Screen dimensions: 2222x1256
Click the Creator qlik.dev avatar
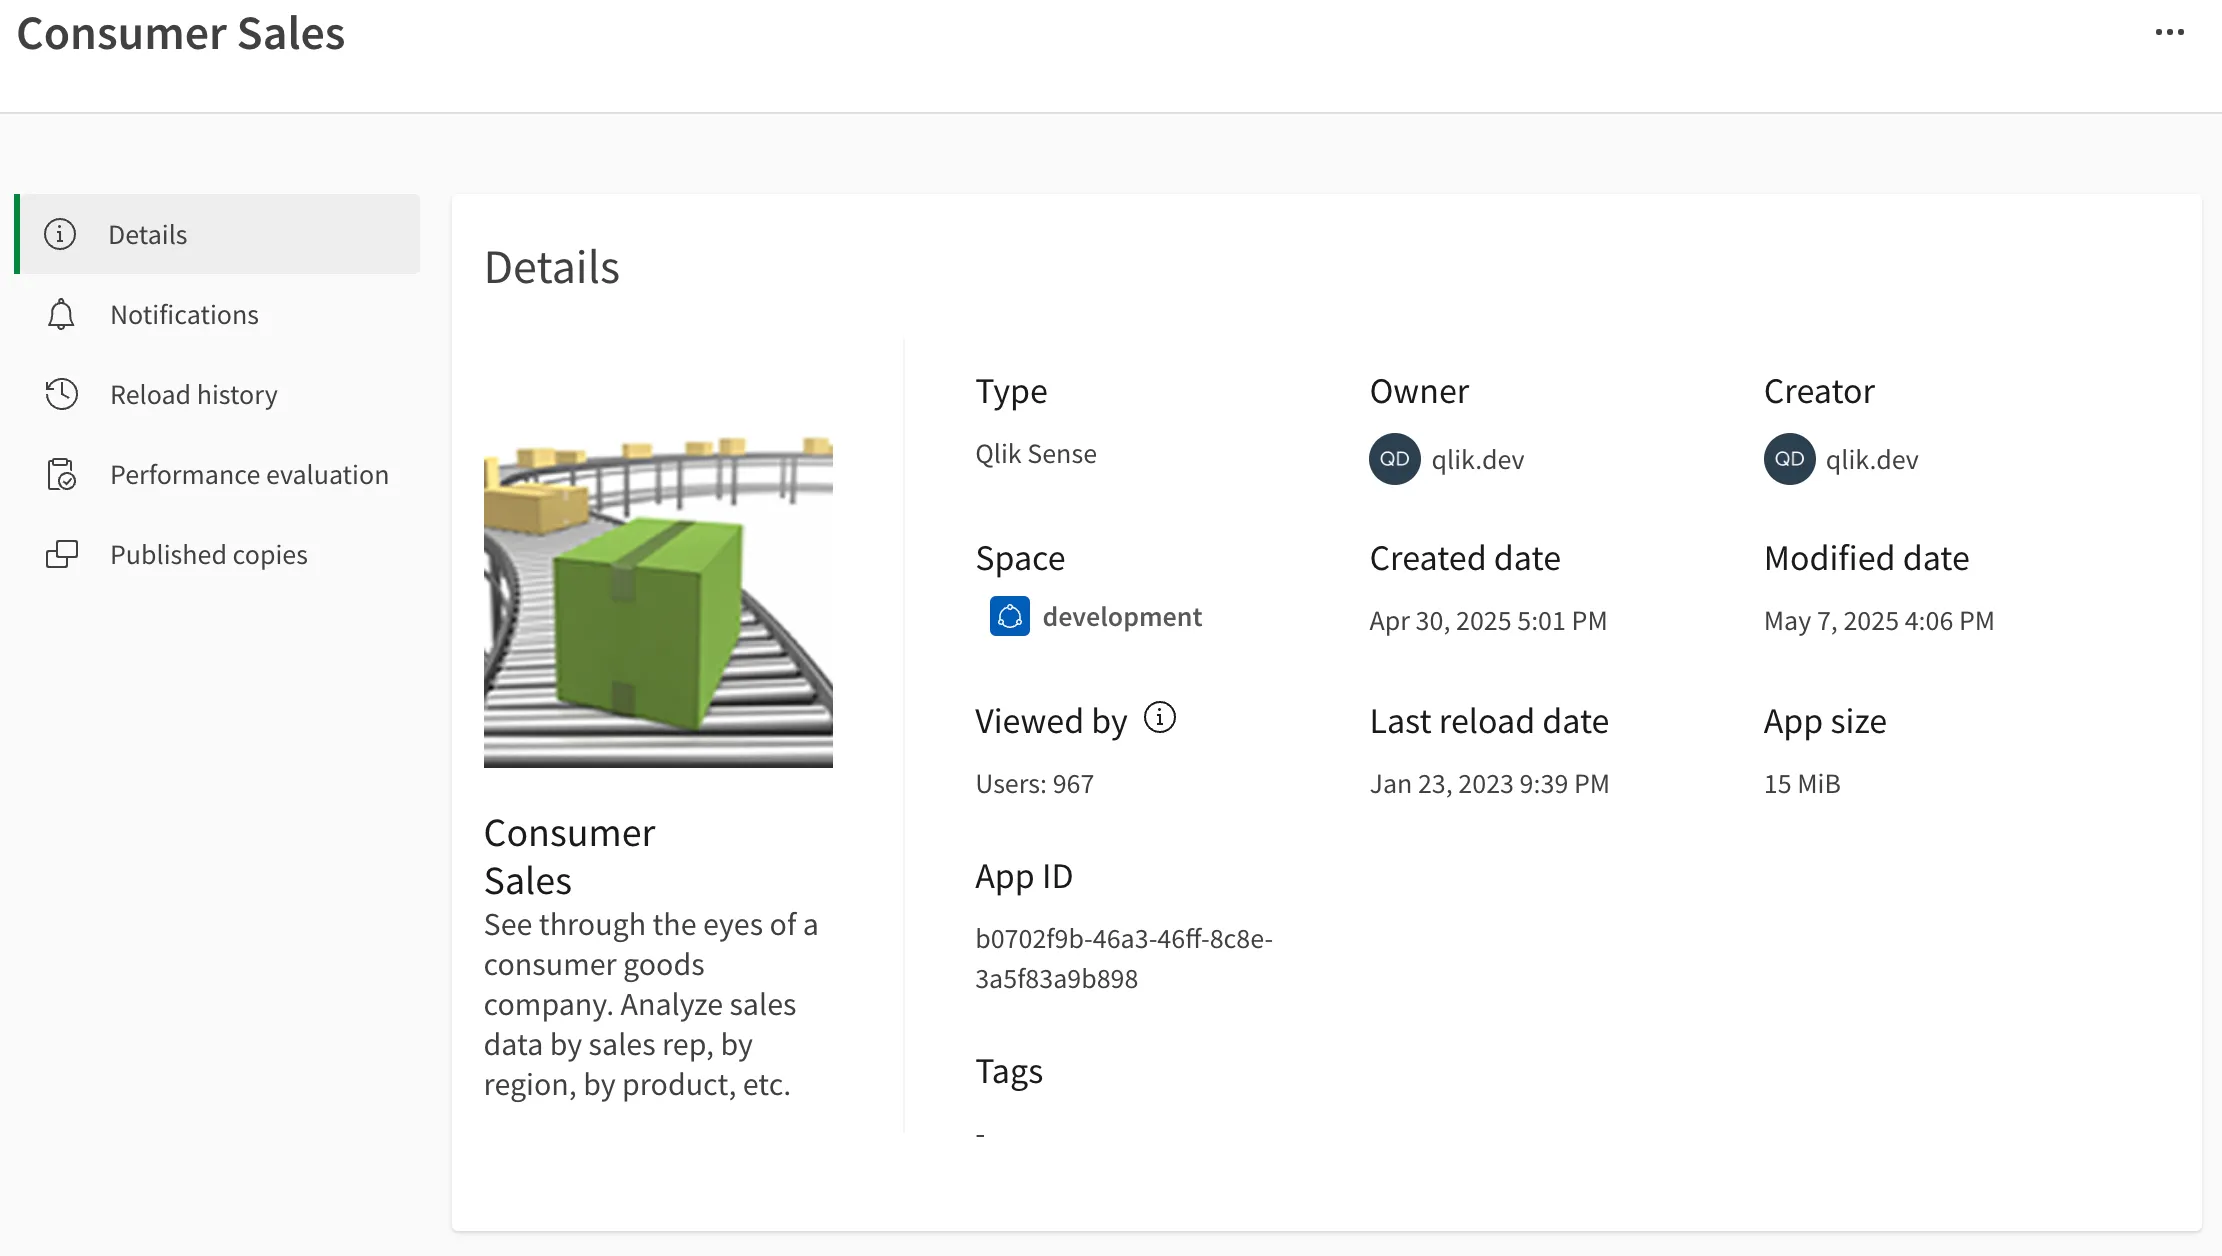[1788, 459]
